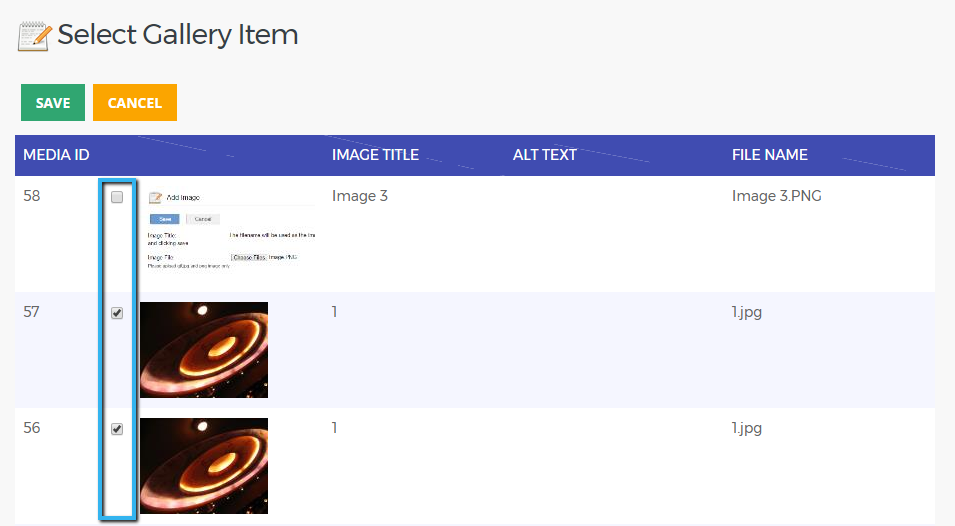Click the orange CANCEL button

tap(135, 102)
